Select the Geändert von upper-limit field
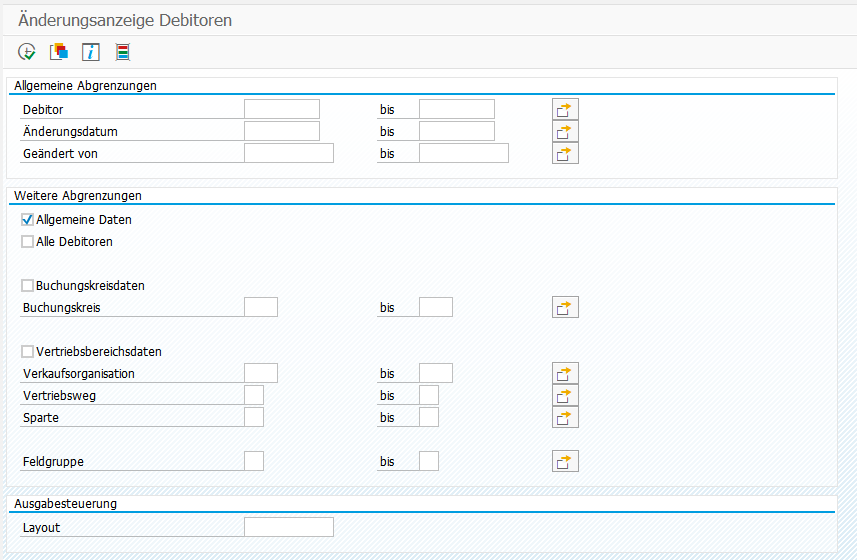This screenshot has width=857, height=560. click(x=463, y=153)
